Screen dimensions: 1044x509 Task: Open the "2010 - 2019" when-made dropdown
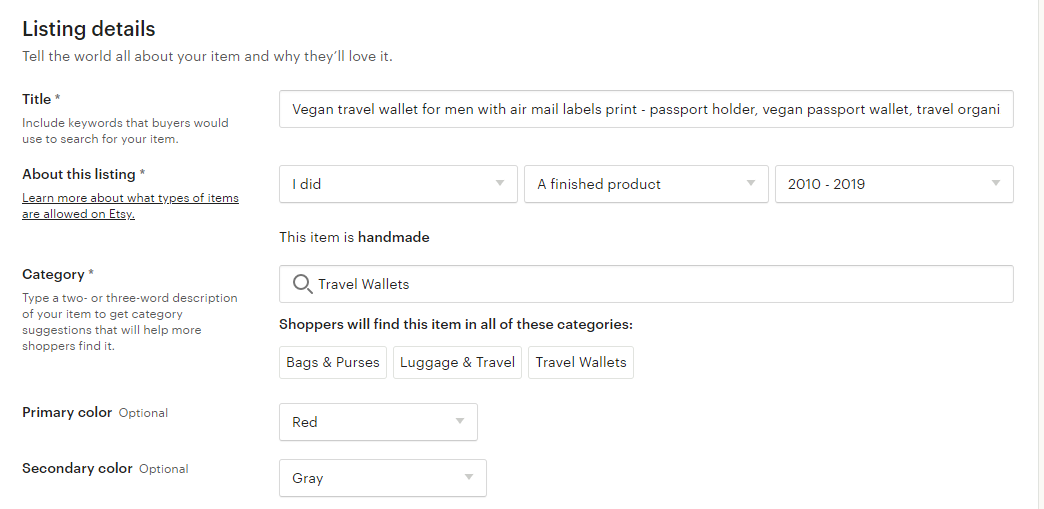pos(894,184)
